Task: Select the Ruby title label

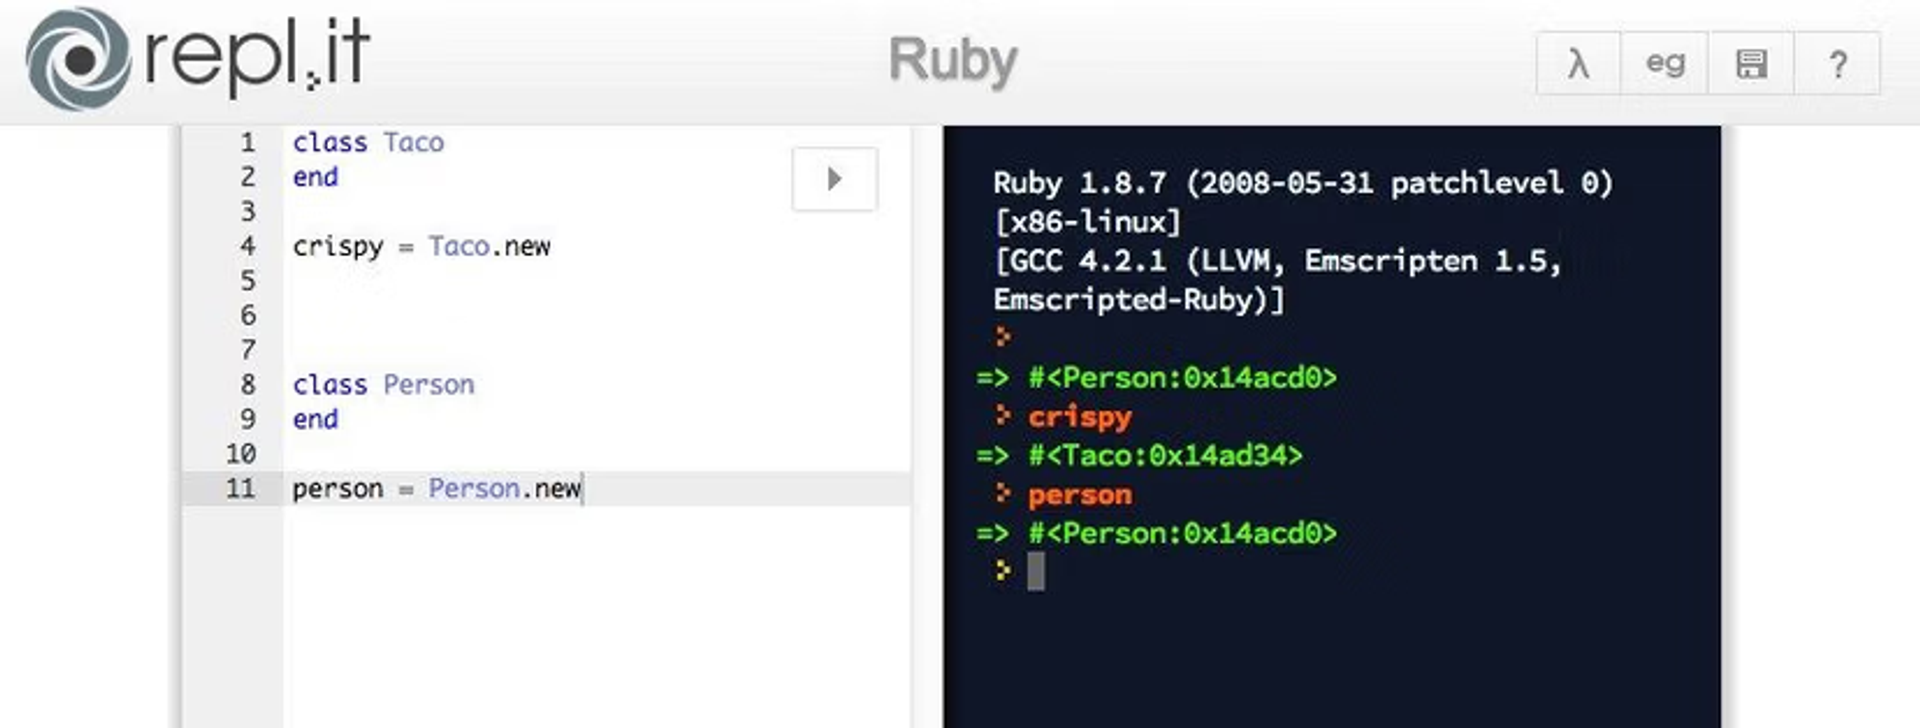Action: tap(953, 60)
